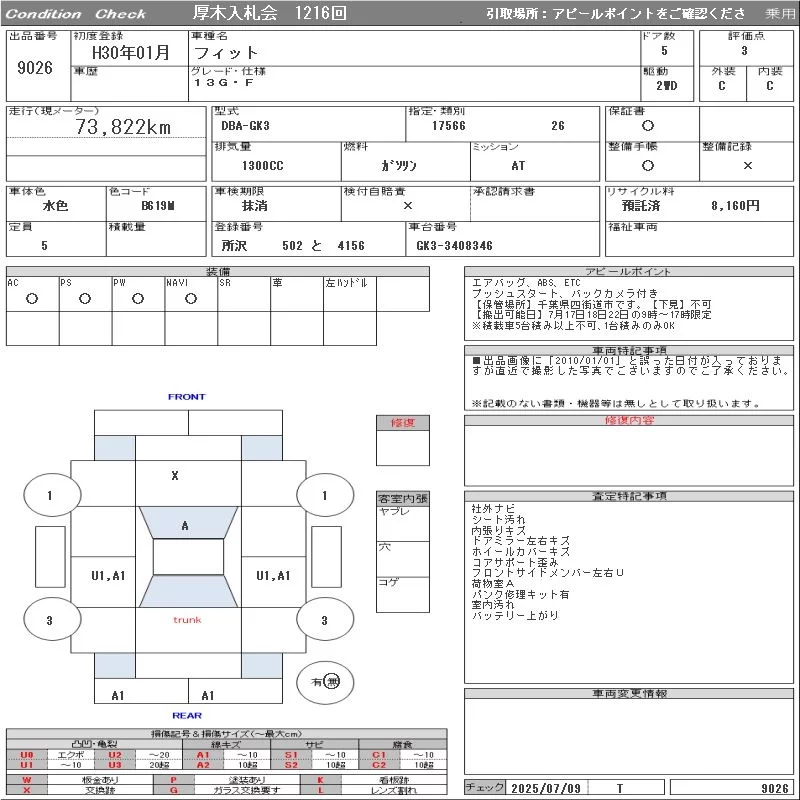Click color code B619M
The width and height of the screenshot is (800, 800).
158,206
